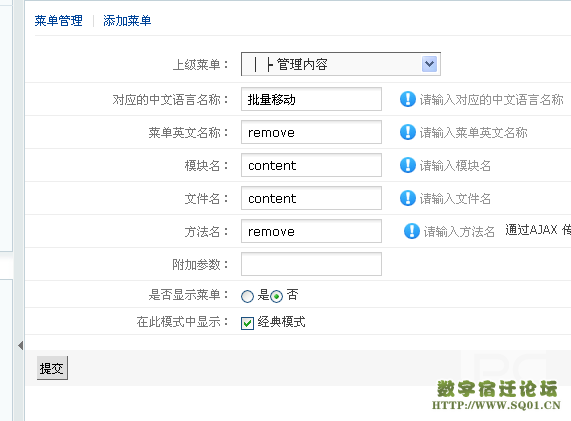Open the 上级菜单 dropdown arrow
Screen dimensions: 571x421
pyautogui.click(x=429, y=64)
